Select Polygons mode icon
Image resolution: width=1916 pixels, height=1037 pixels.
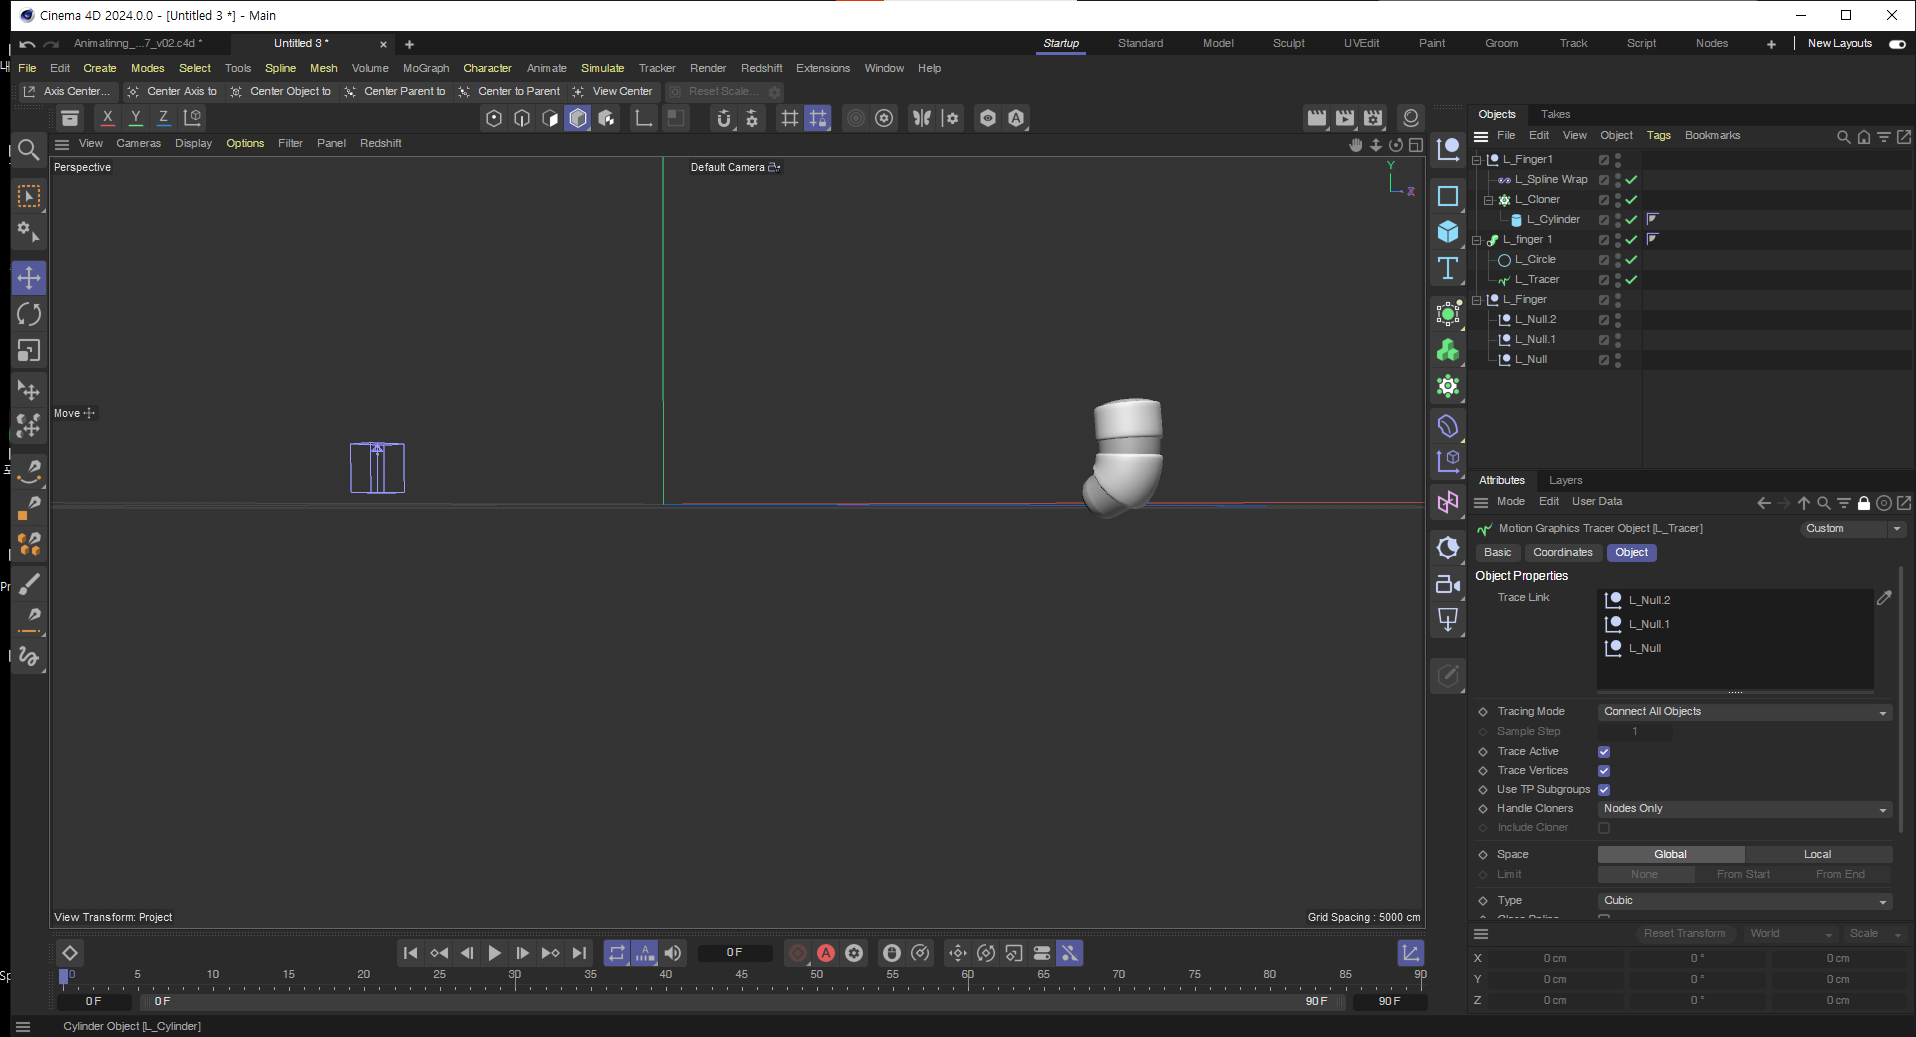point(578,118)
